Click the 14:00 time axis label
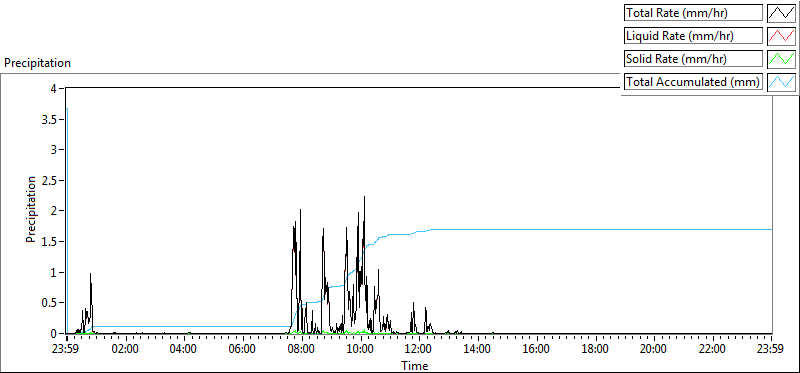The image size is (800, 373). click(478, 349)
